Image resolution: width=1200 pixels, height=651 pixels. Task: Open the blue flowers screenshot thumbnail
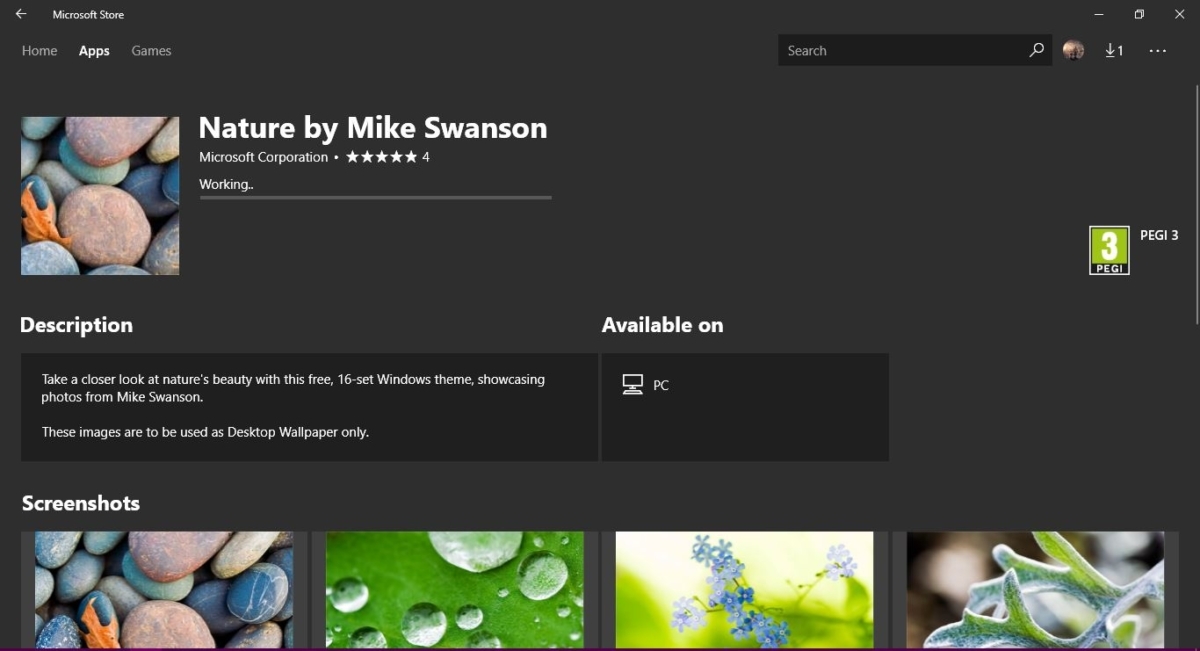[744, 590]
